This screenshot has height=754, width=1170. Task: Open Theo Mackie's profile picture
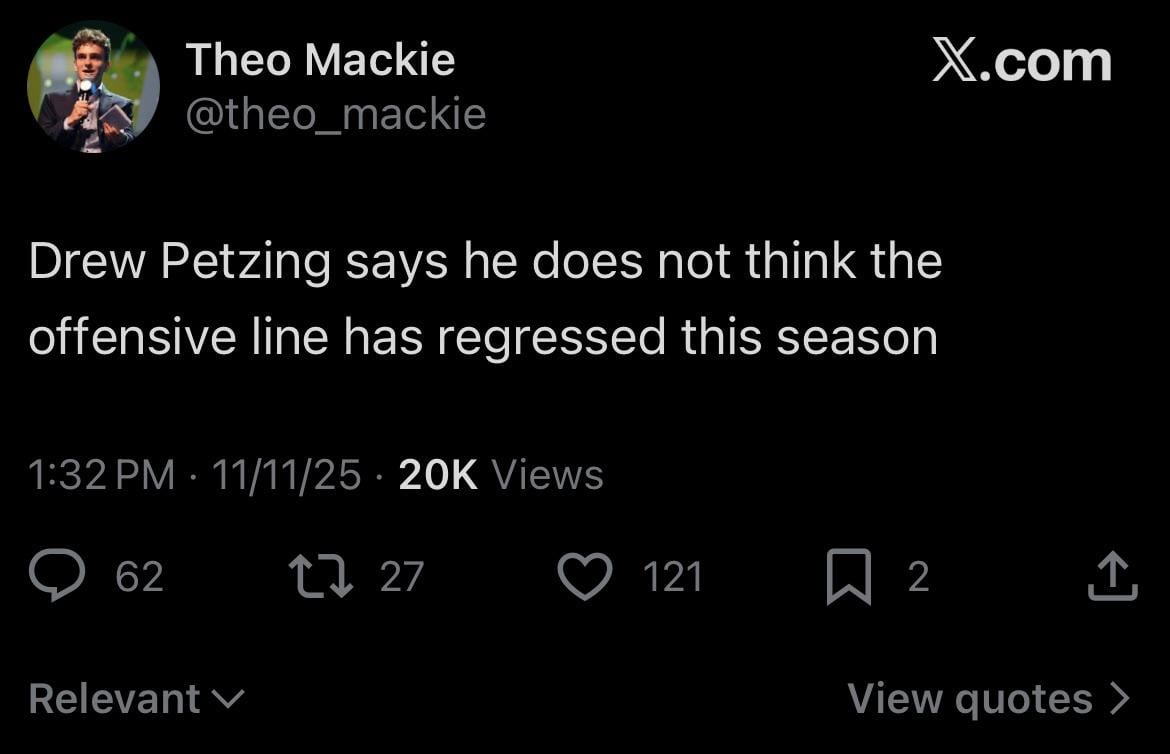tap(93, 87)
